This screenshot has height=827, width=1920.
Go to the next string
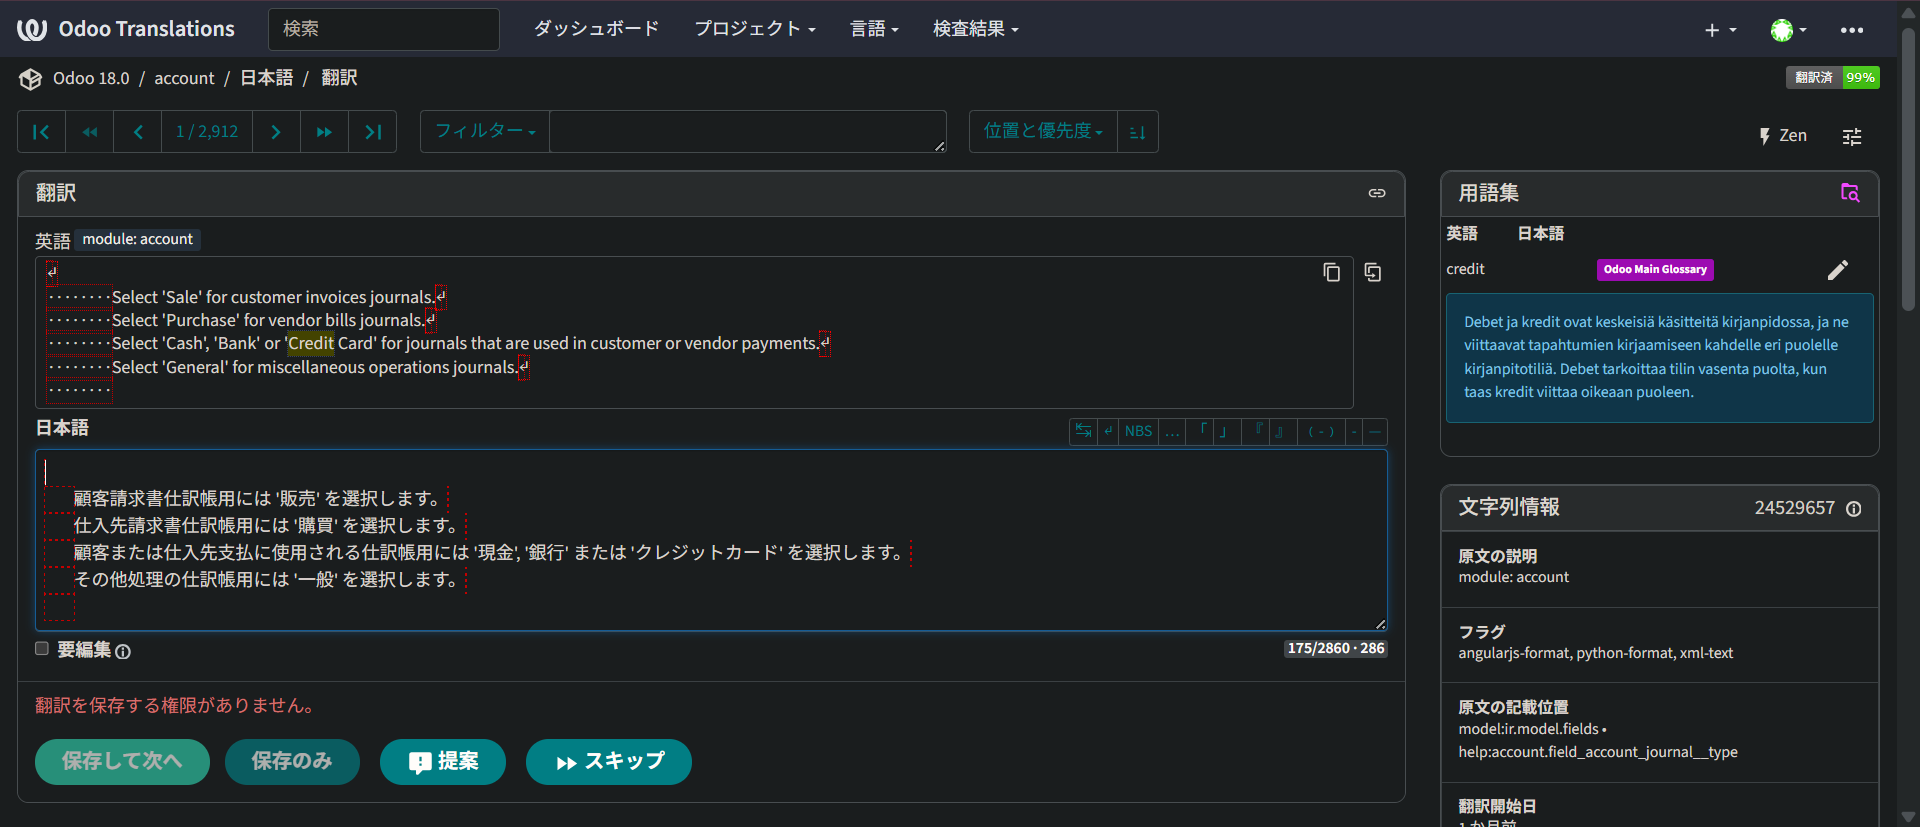276,132
